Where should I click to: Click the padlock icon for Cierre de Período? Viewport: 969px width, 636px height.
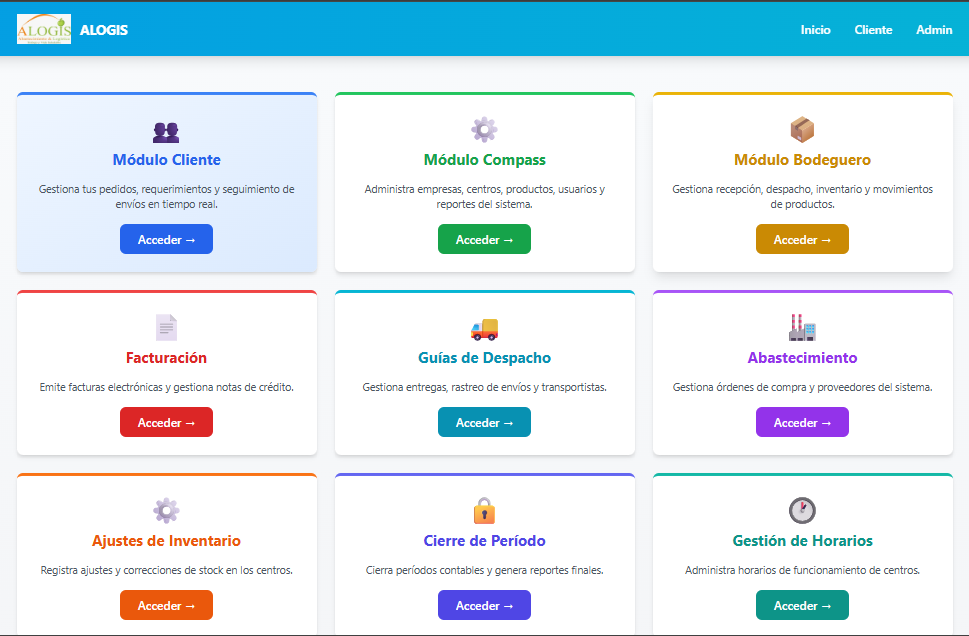484,510
